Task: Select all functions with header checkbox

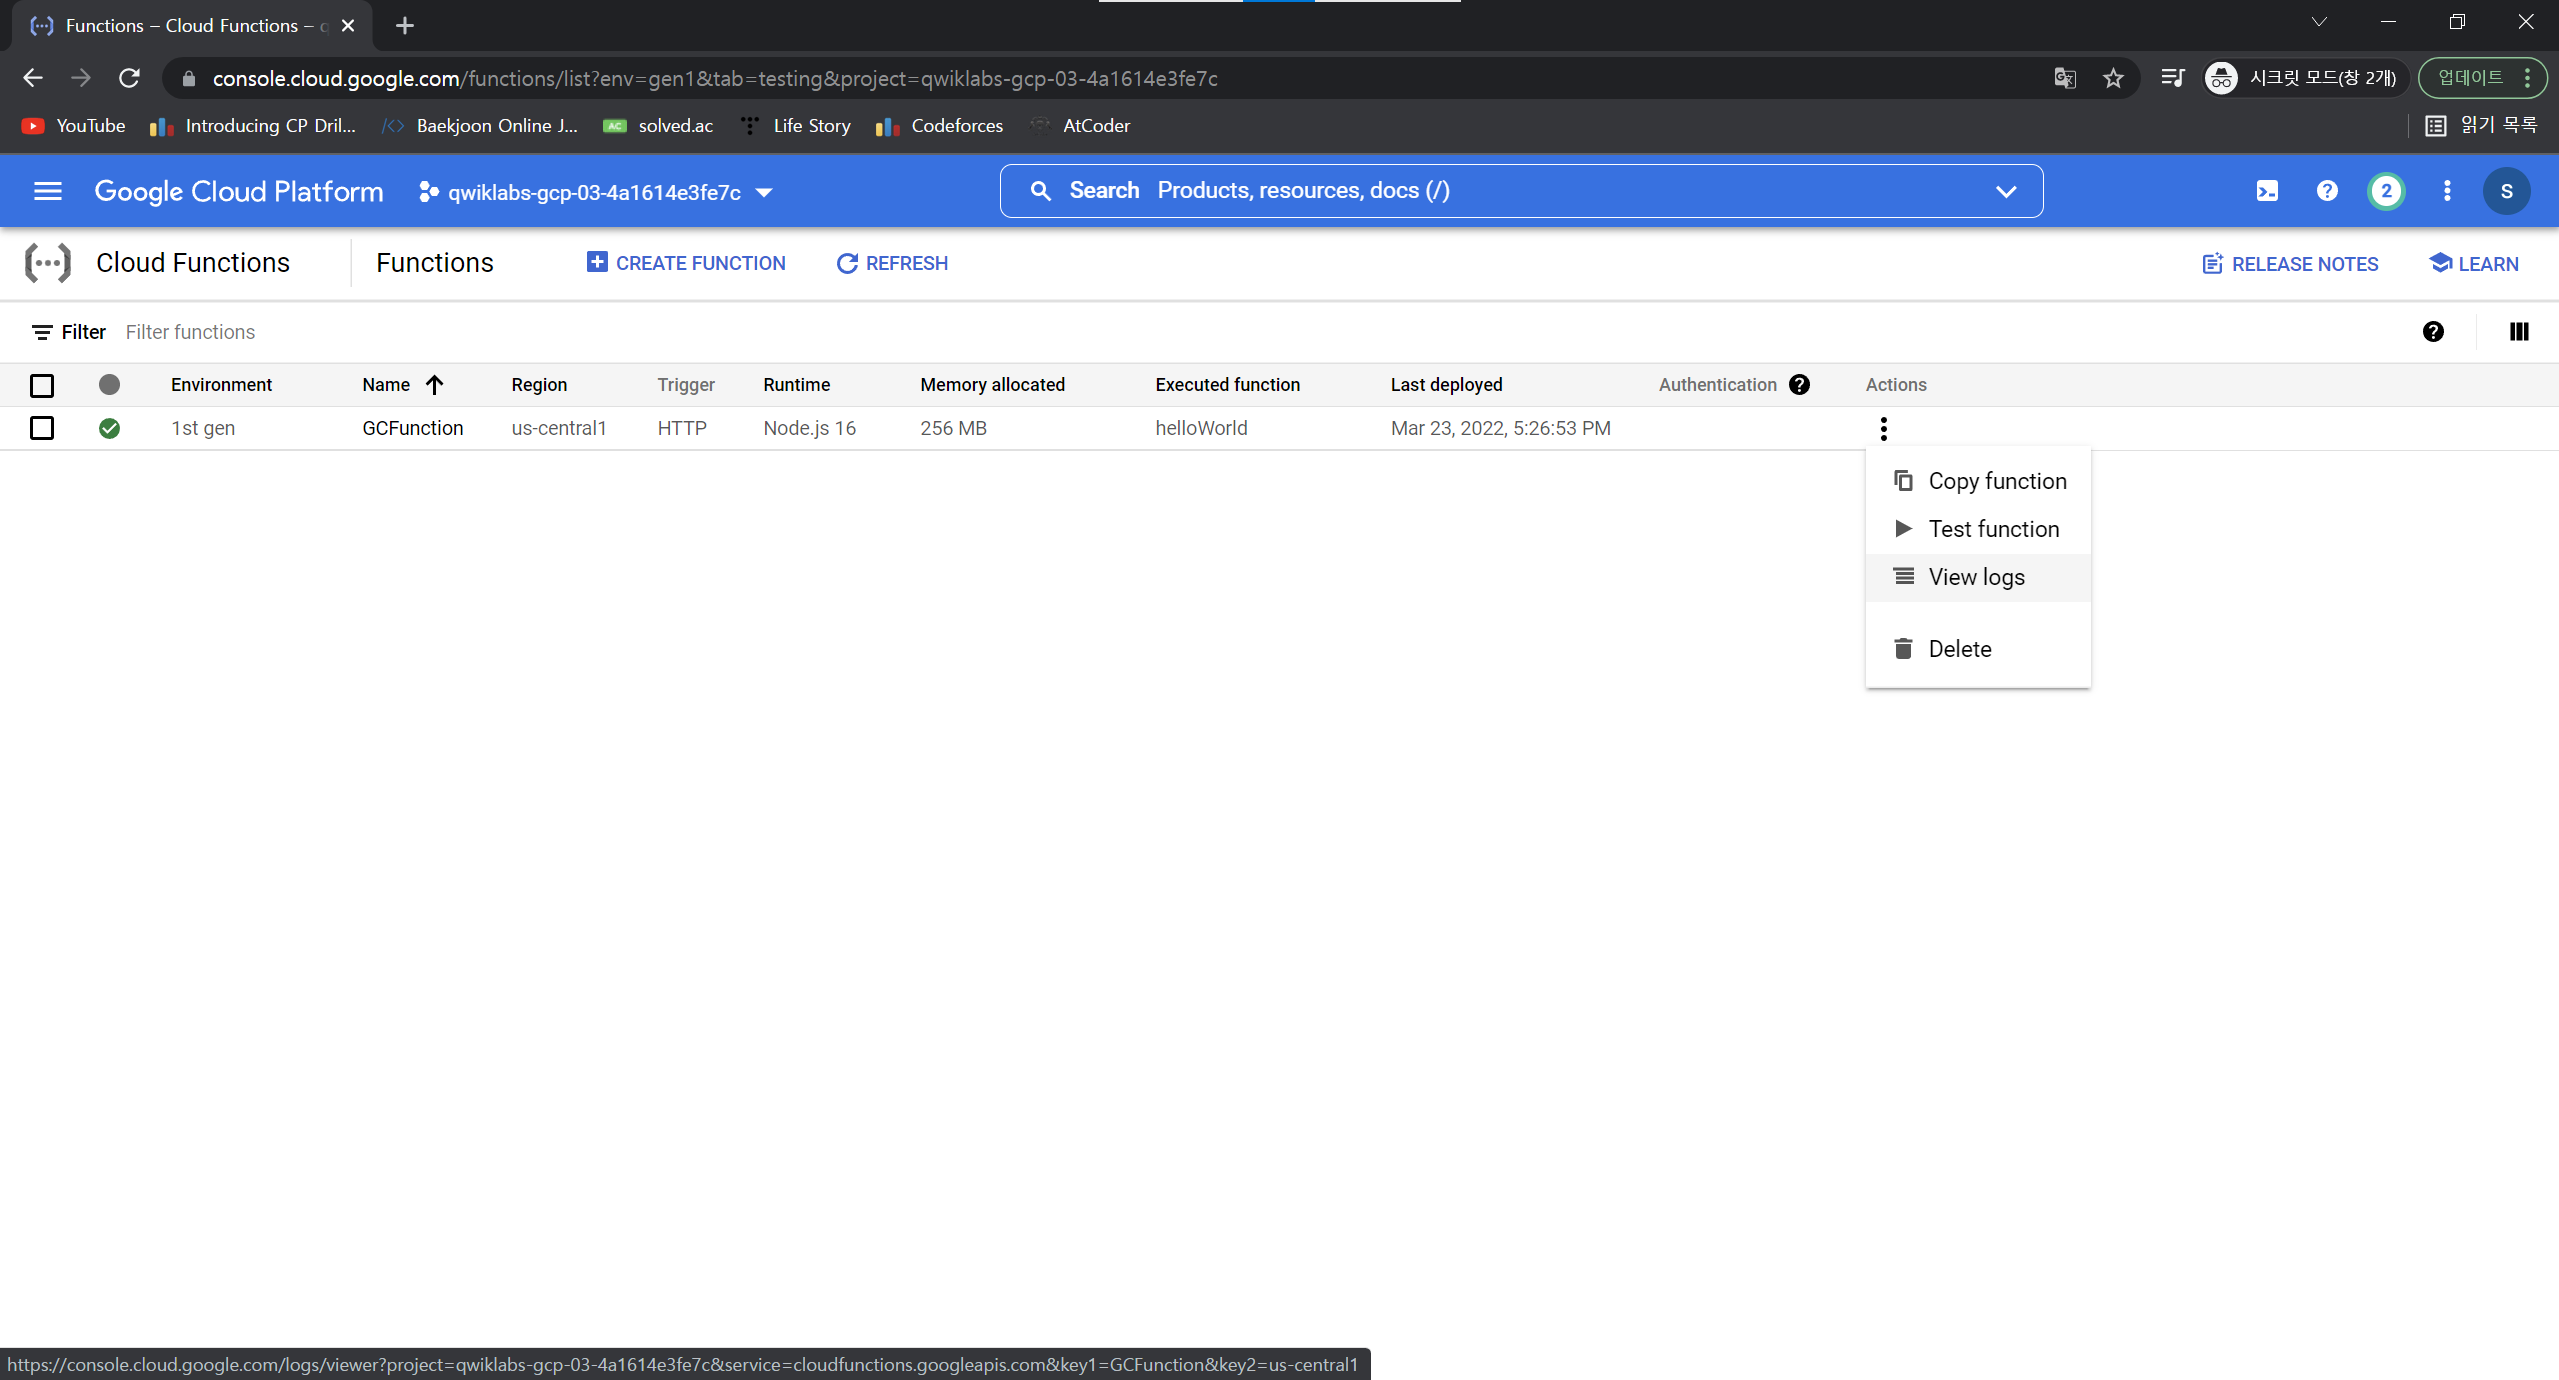Action: click(x=42, y=385)
